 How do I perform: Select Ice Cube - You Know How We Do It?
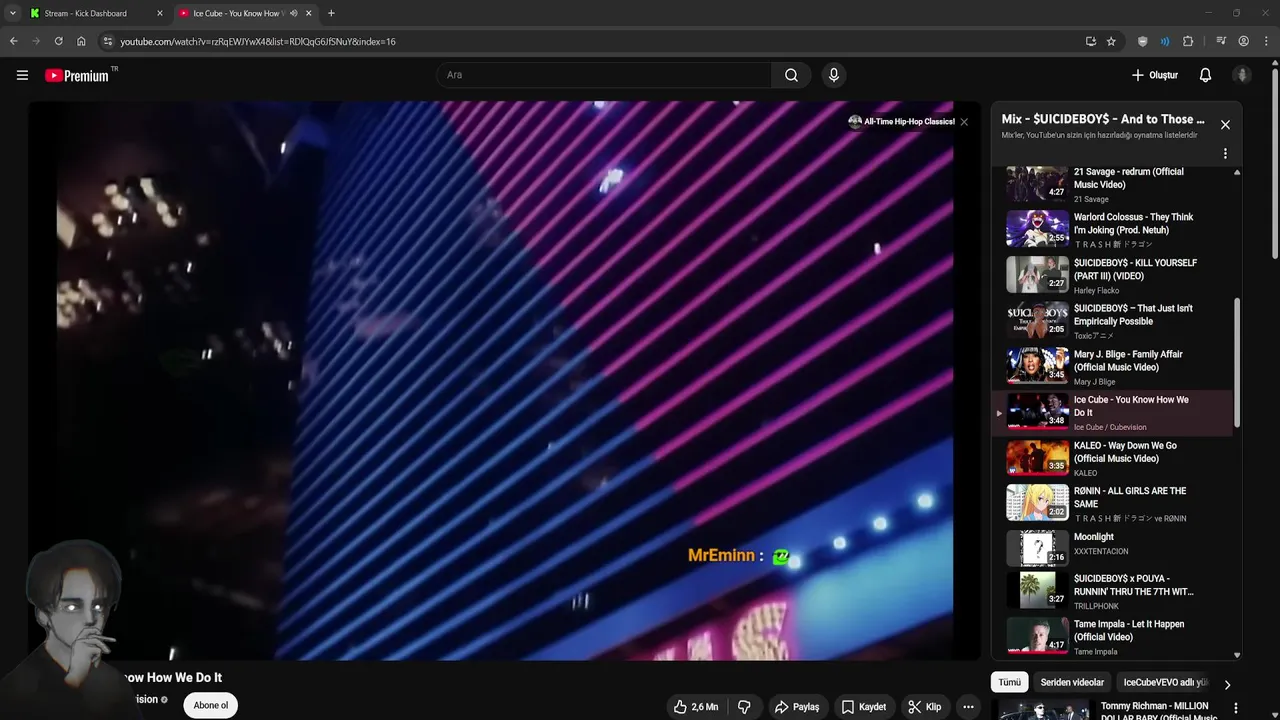(1112, 413)
